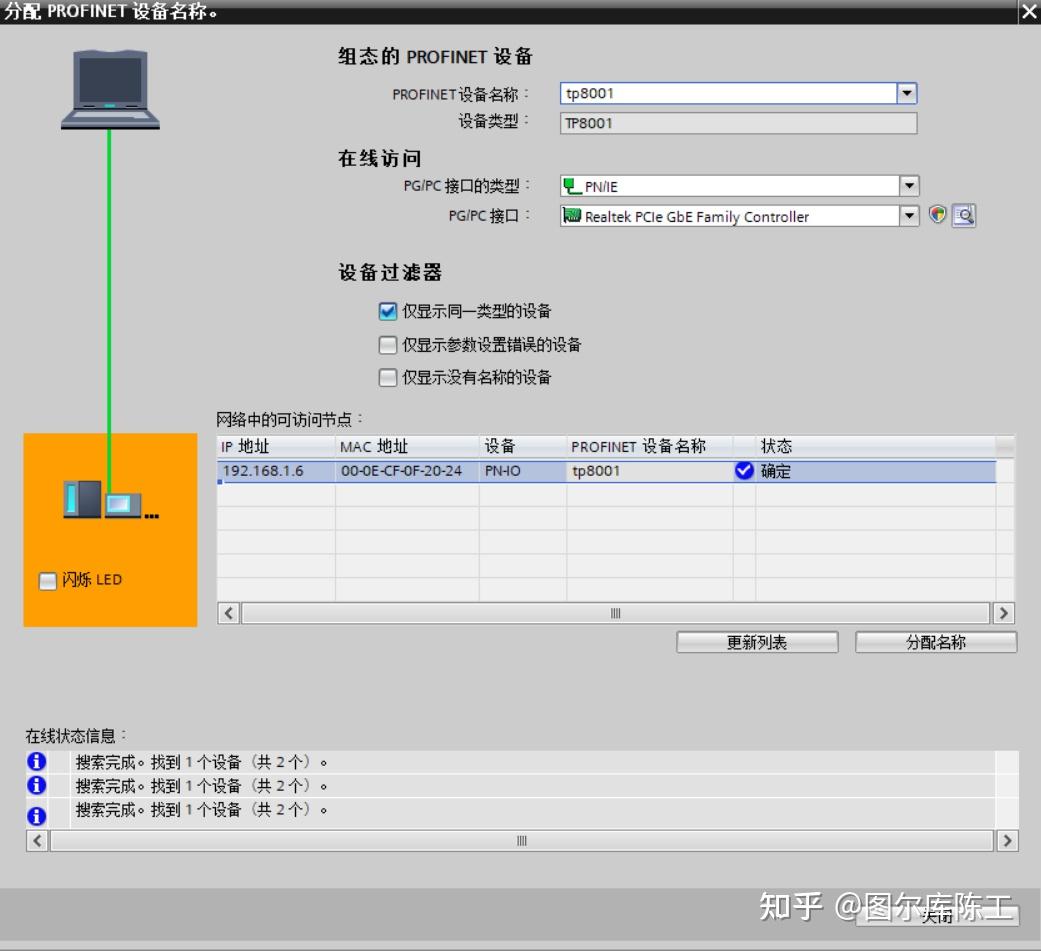Select MAC address cell 00-0E-CF-0F-20-24

coord(407,471)
